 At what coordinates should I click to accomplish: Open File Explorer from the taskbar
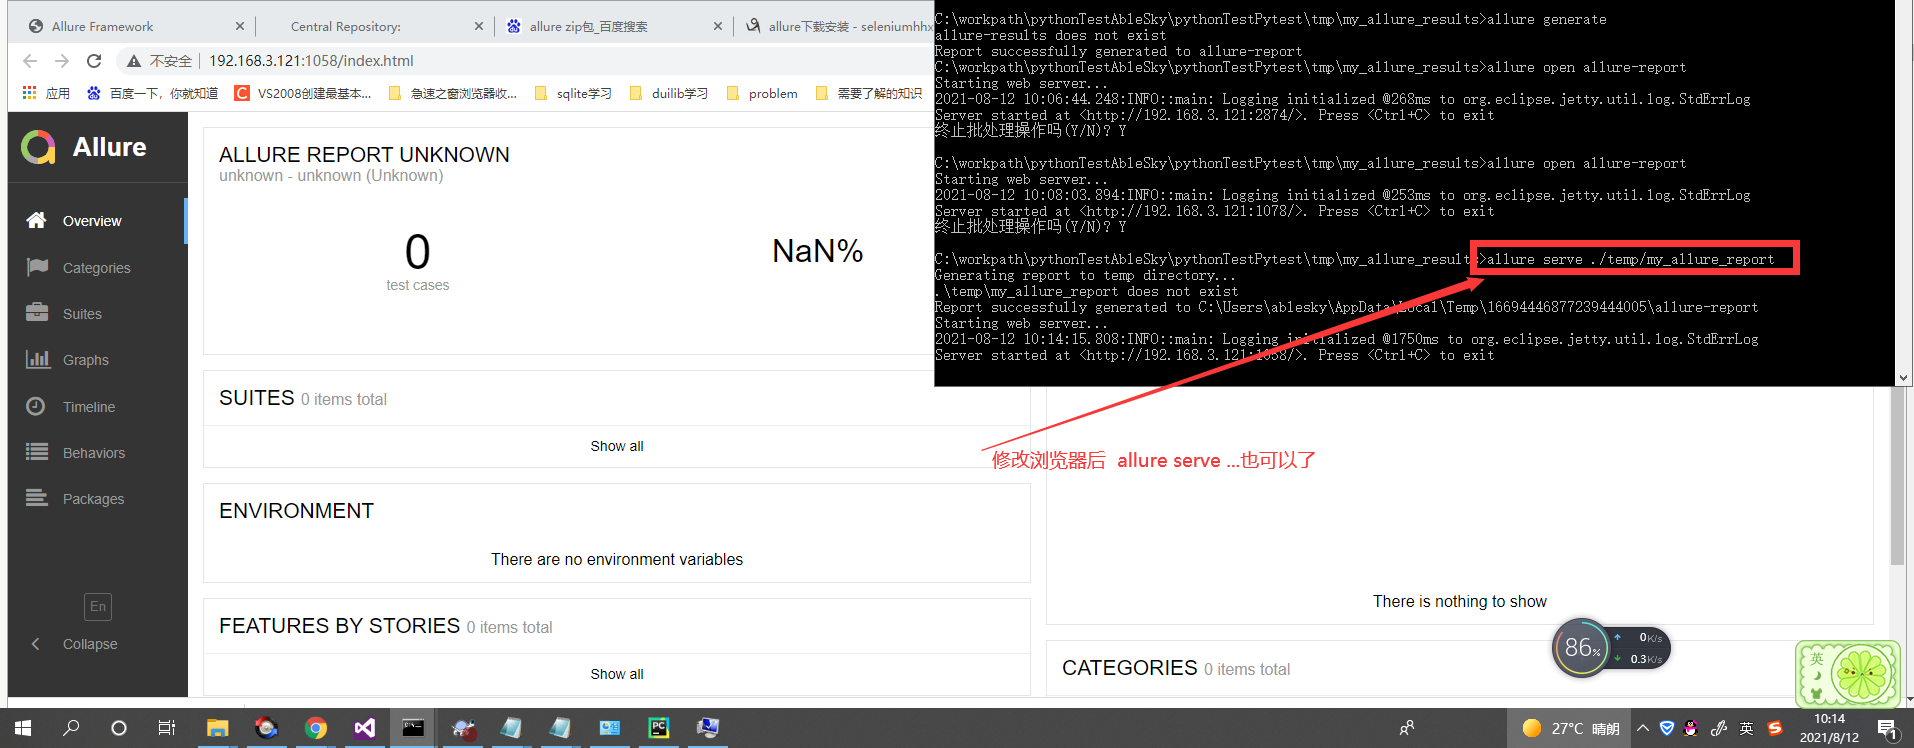point(217,728)
